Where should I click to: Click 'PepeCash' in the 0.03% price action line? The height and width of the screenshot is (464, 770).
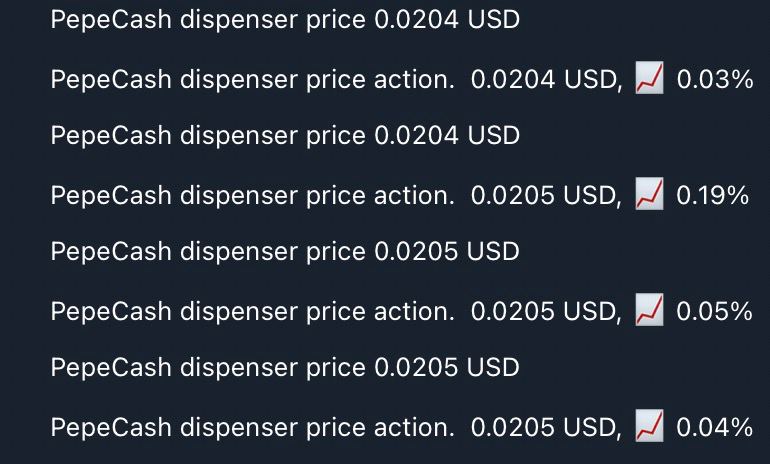coord(111,80)
